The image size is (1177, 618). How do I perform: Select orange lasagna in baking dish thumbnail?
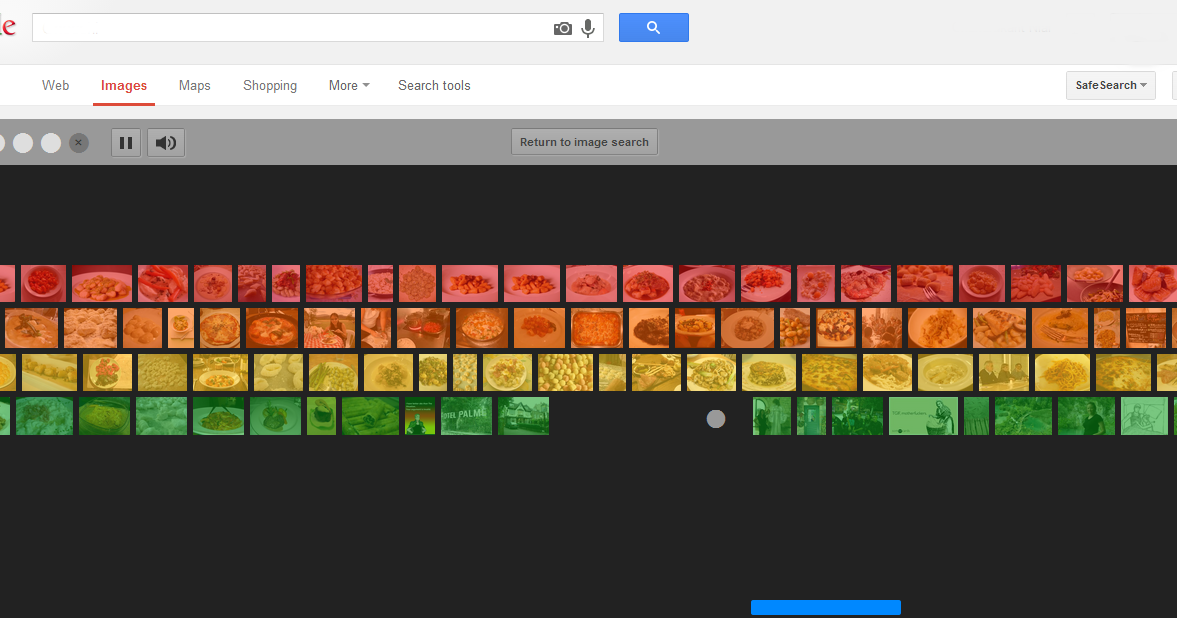pos(597,327)
